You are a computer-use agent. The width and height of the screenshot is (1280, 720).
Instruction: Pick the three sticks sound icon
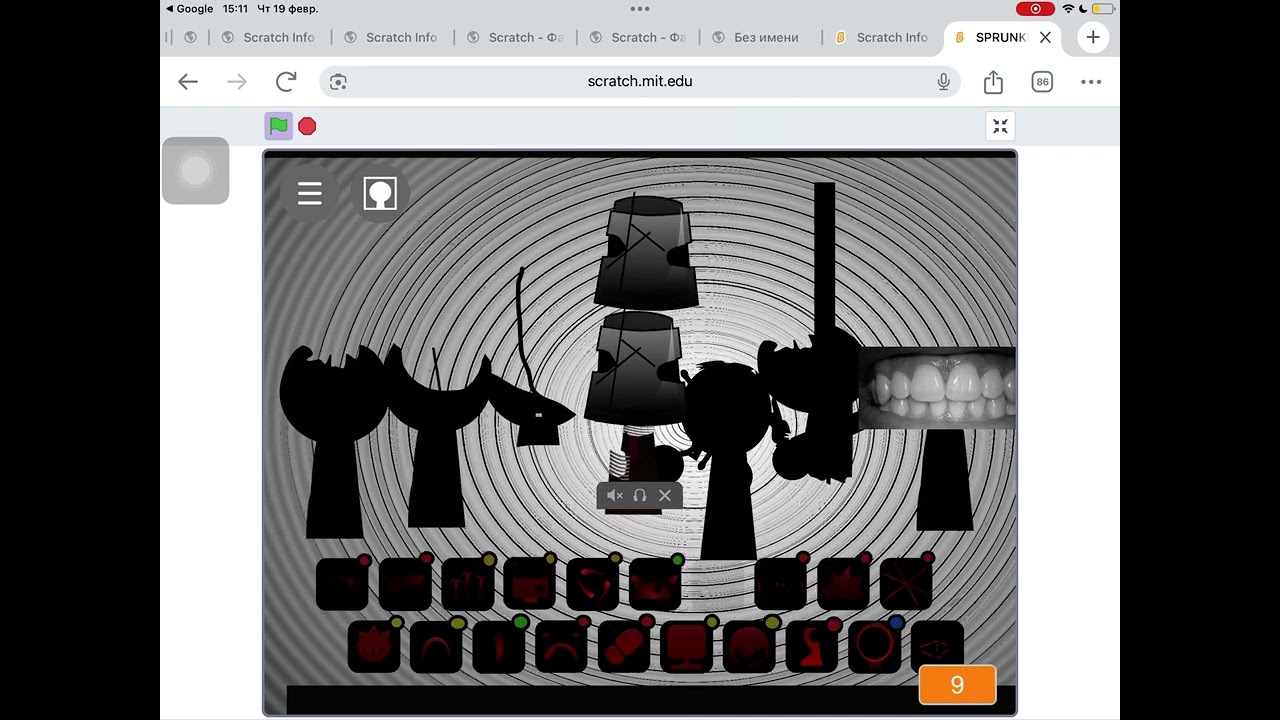click(467, 584)
